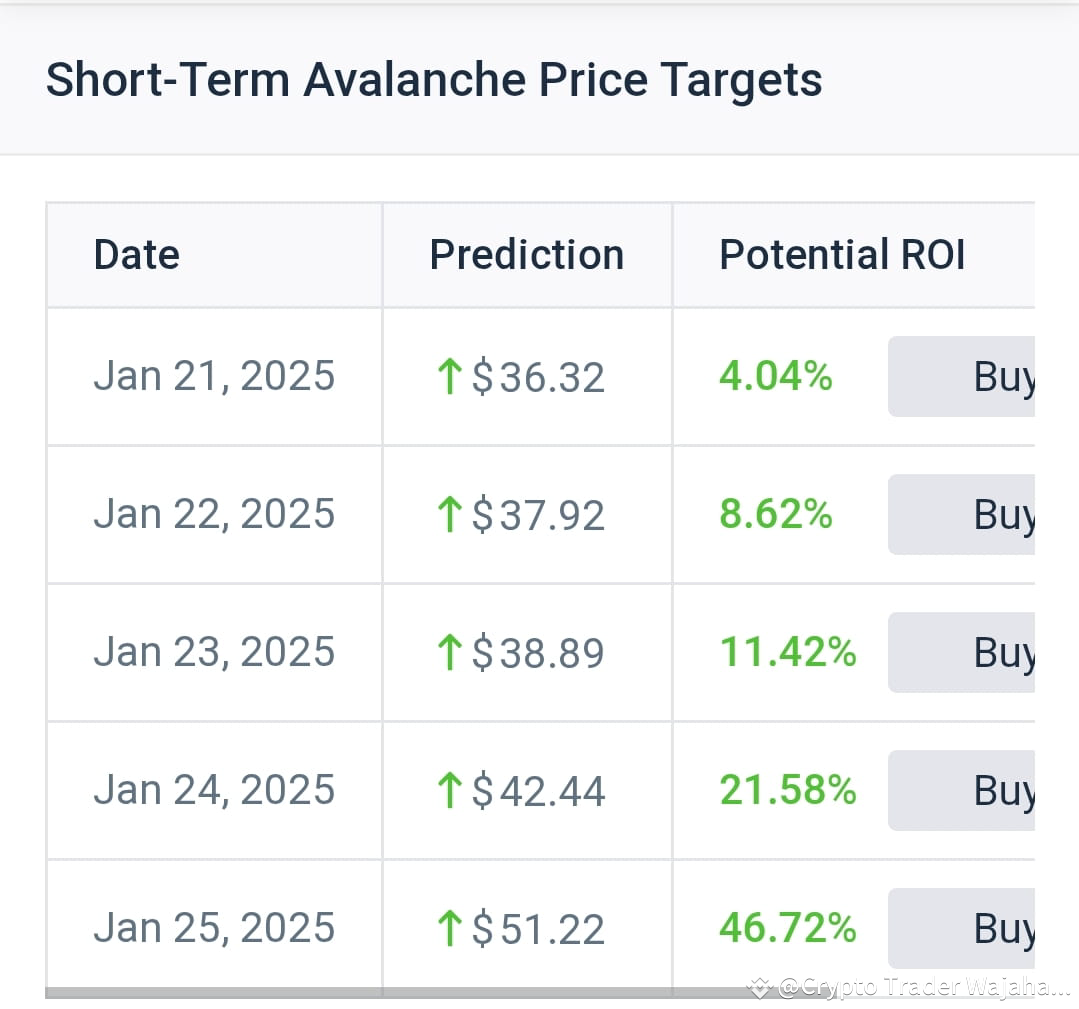Click the Prediction column header
This screenshot has height=1009, width=1079.
point(526,255)
